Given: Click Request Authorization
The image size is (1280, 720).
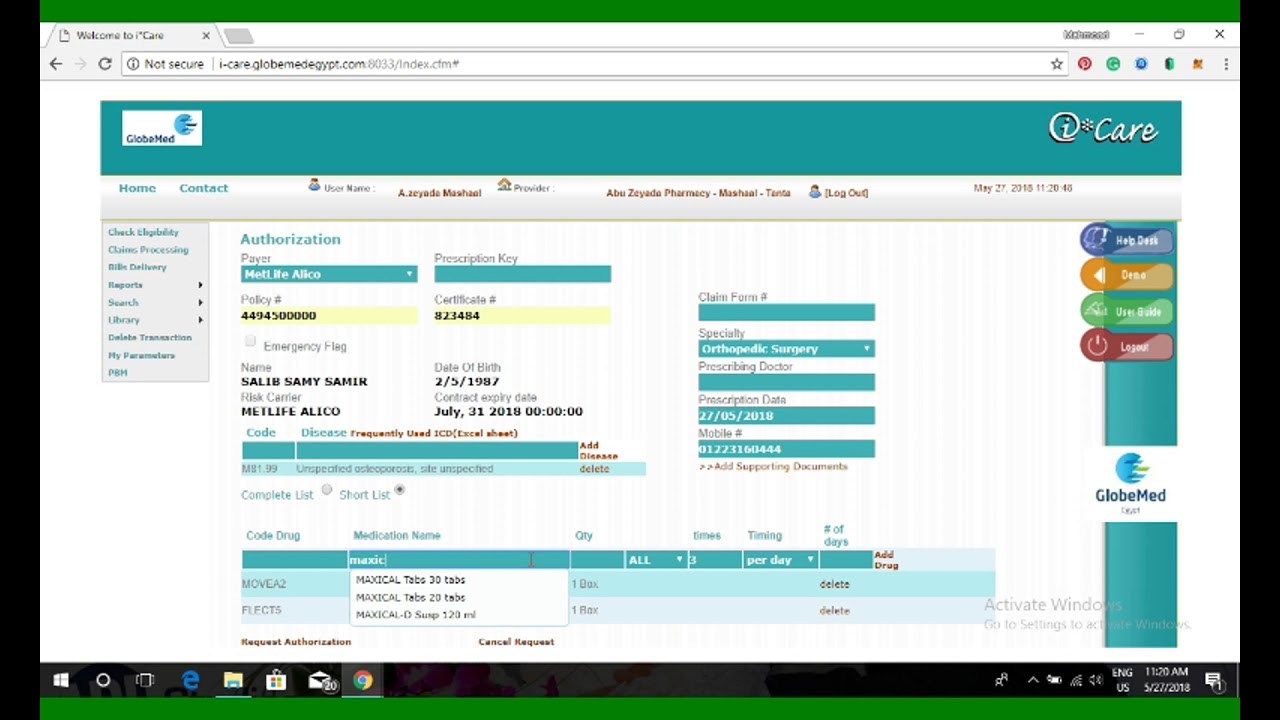Looking at the screenshot, I should 296,642.
